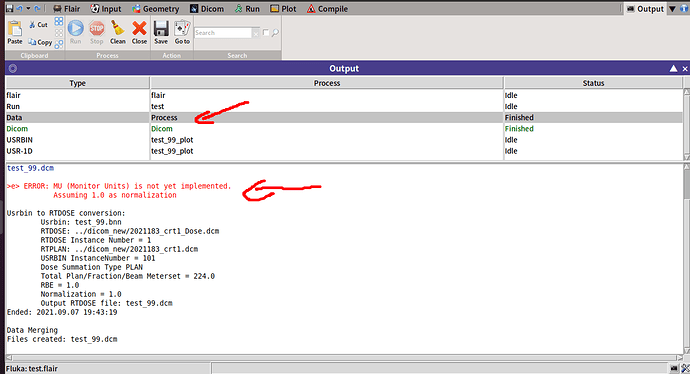Open the Compile tab
The height and width of the screenshot is (374, 690).
click(327, 9)
